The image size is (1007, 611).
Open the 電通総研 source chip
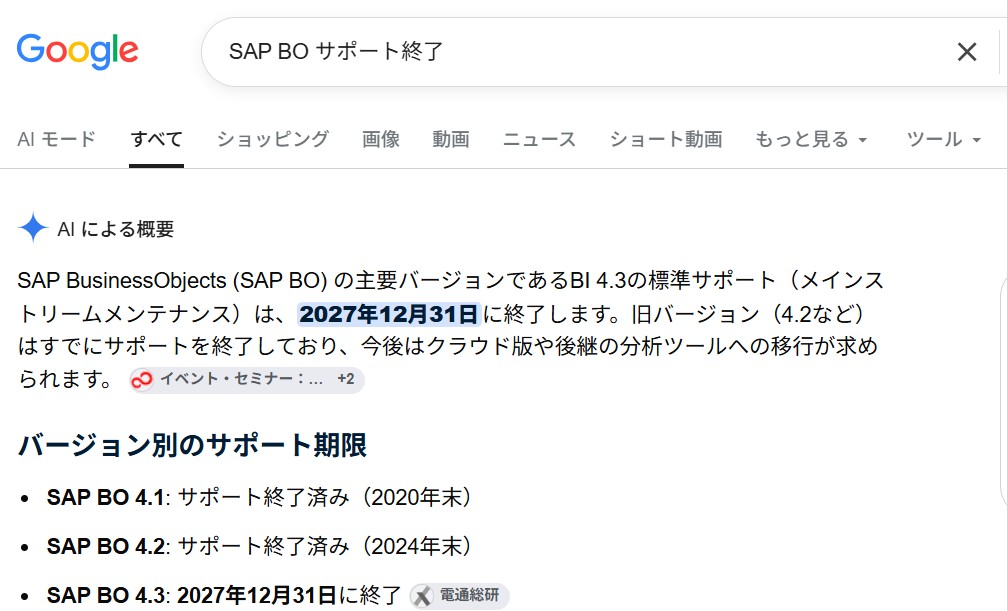click(460, 596)
